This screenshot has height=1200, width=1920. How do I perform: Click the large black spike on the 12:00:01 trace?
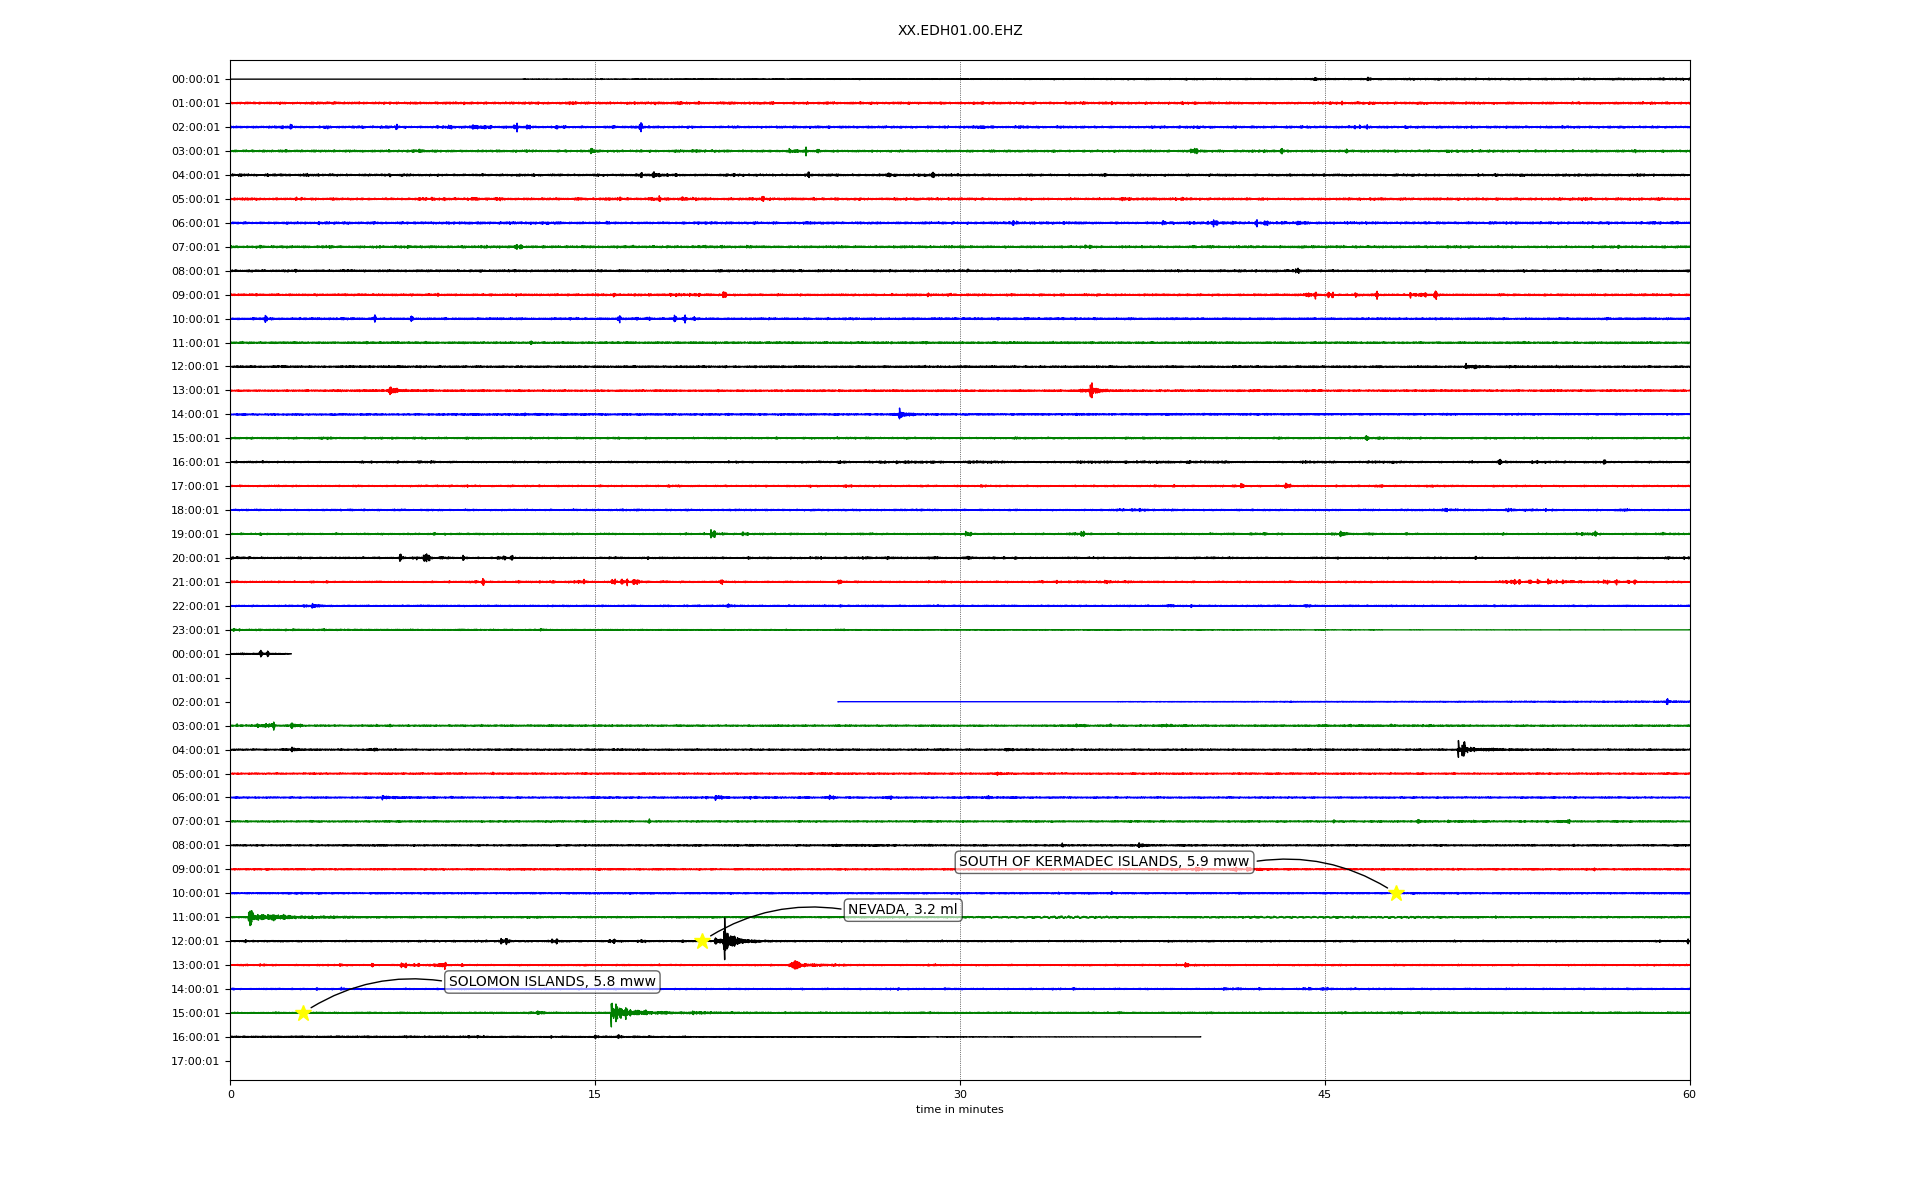click(x=725, y=940)
